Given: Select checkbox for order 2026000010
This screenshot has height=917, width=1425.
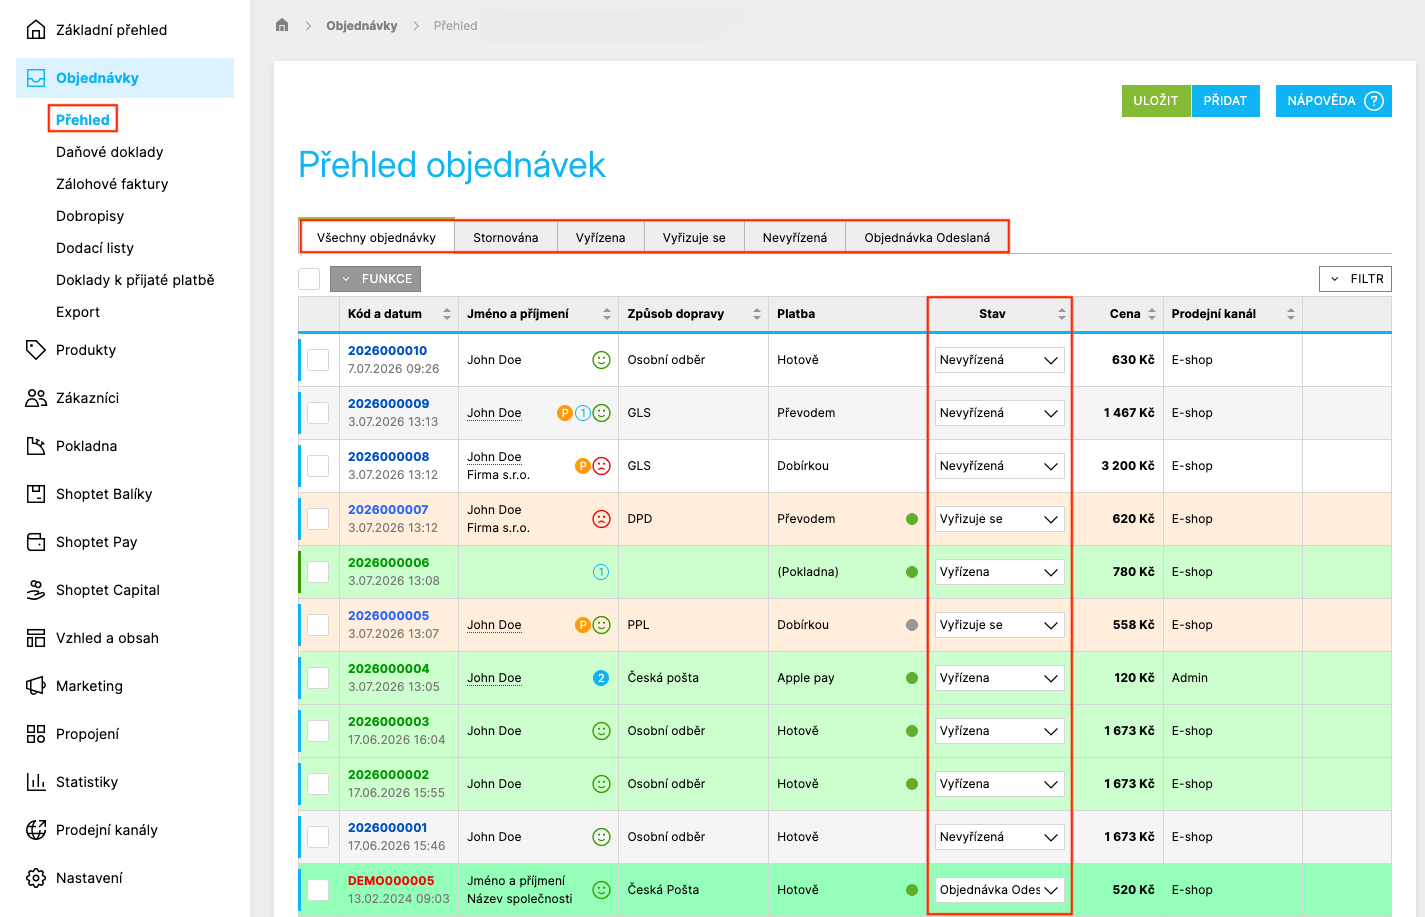Looking at the screenshot, I should coord(318,360).
